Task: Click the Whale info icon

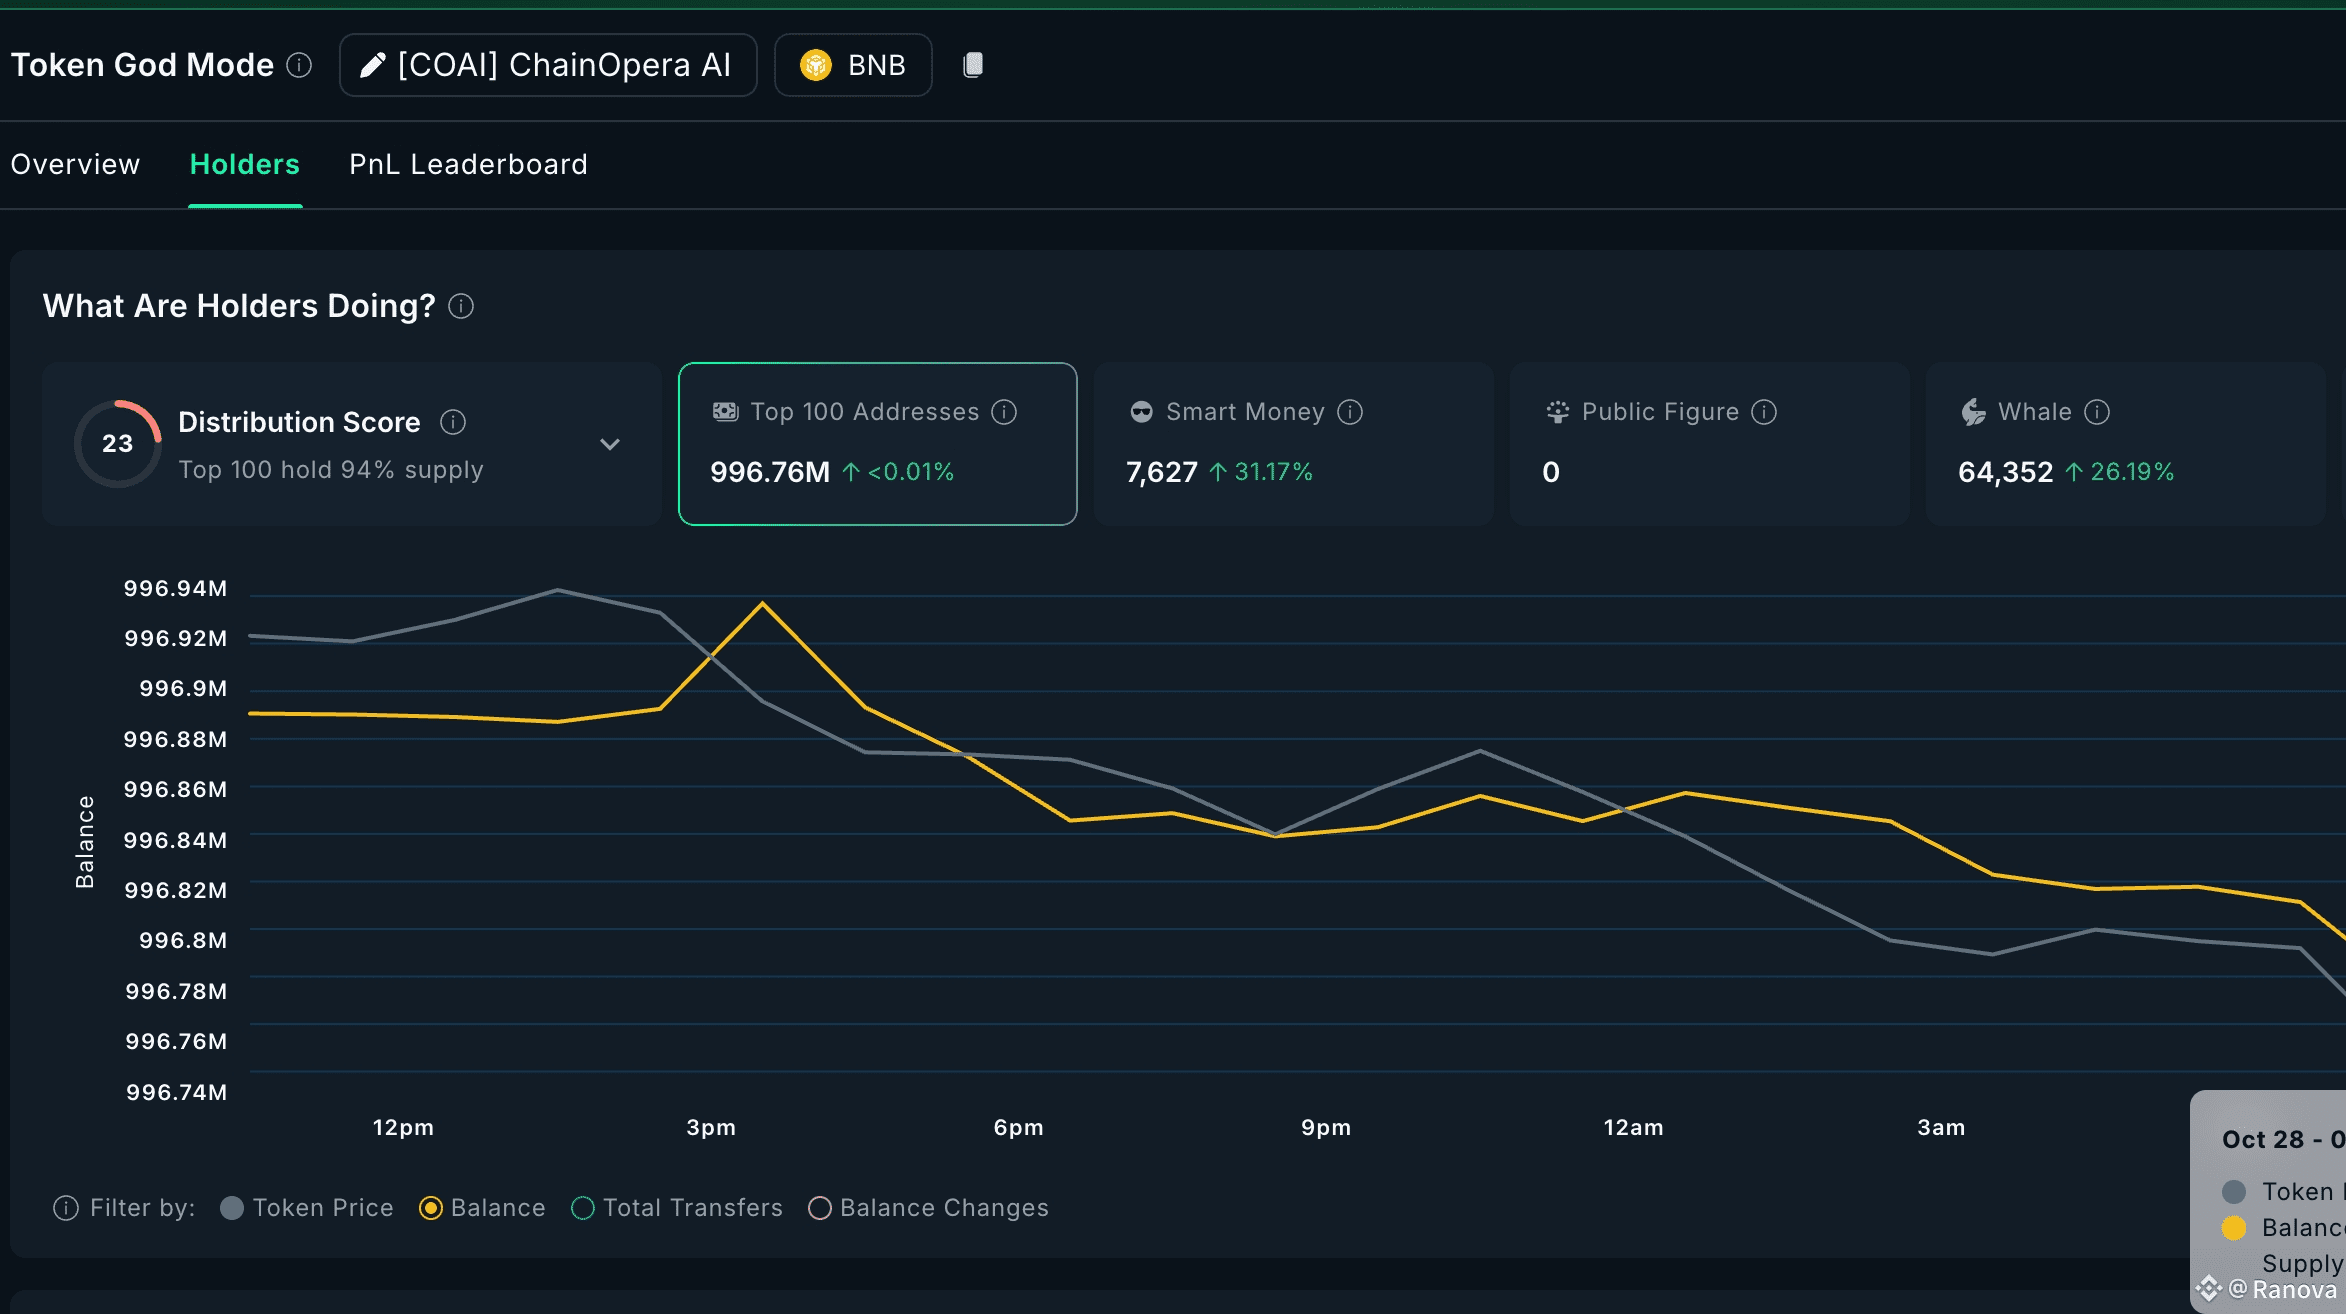Action: [2097, 412]
